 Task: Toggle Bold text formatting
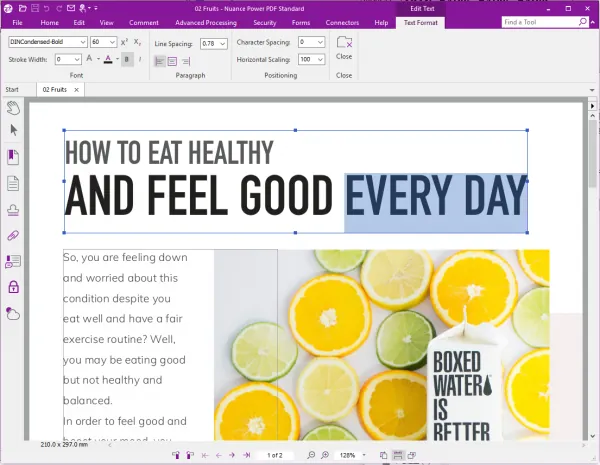(x=127, y=59)
